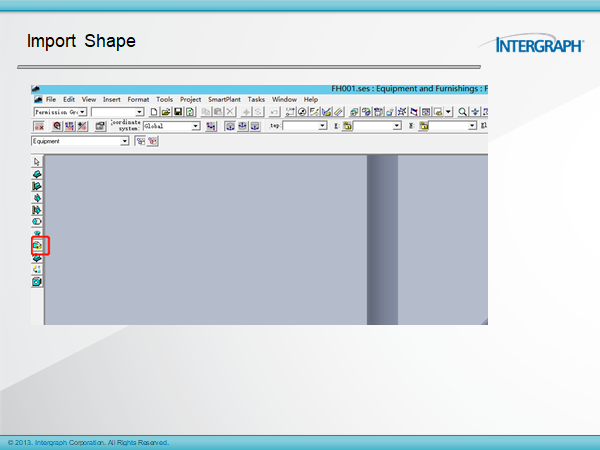Image resolution: width=600 pixels, height=450 pixels.
Task: Click the Place Equipment icon below the Select arrow
Action: (37, 174)
